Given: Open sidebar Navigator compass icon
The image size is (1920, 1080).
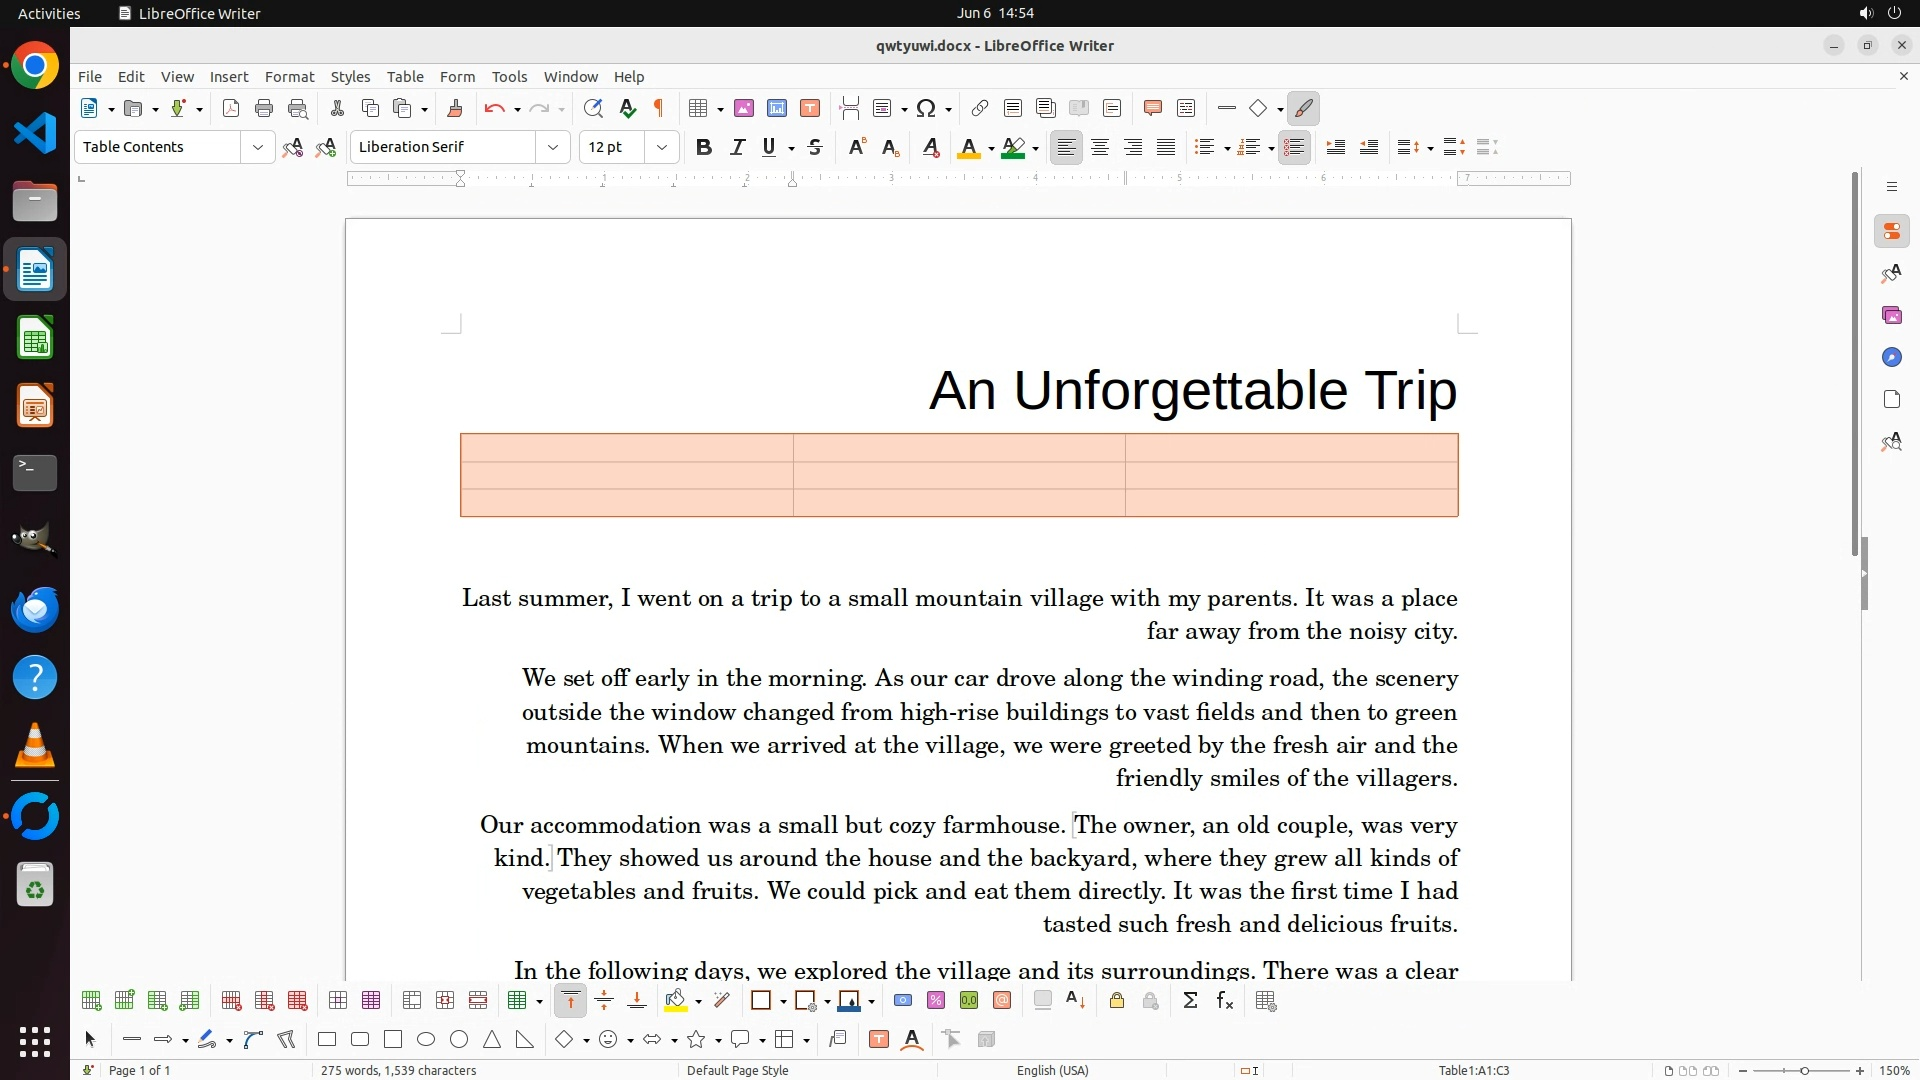Looking at the screenshot, I should [1891, 358].
